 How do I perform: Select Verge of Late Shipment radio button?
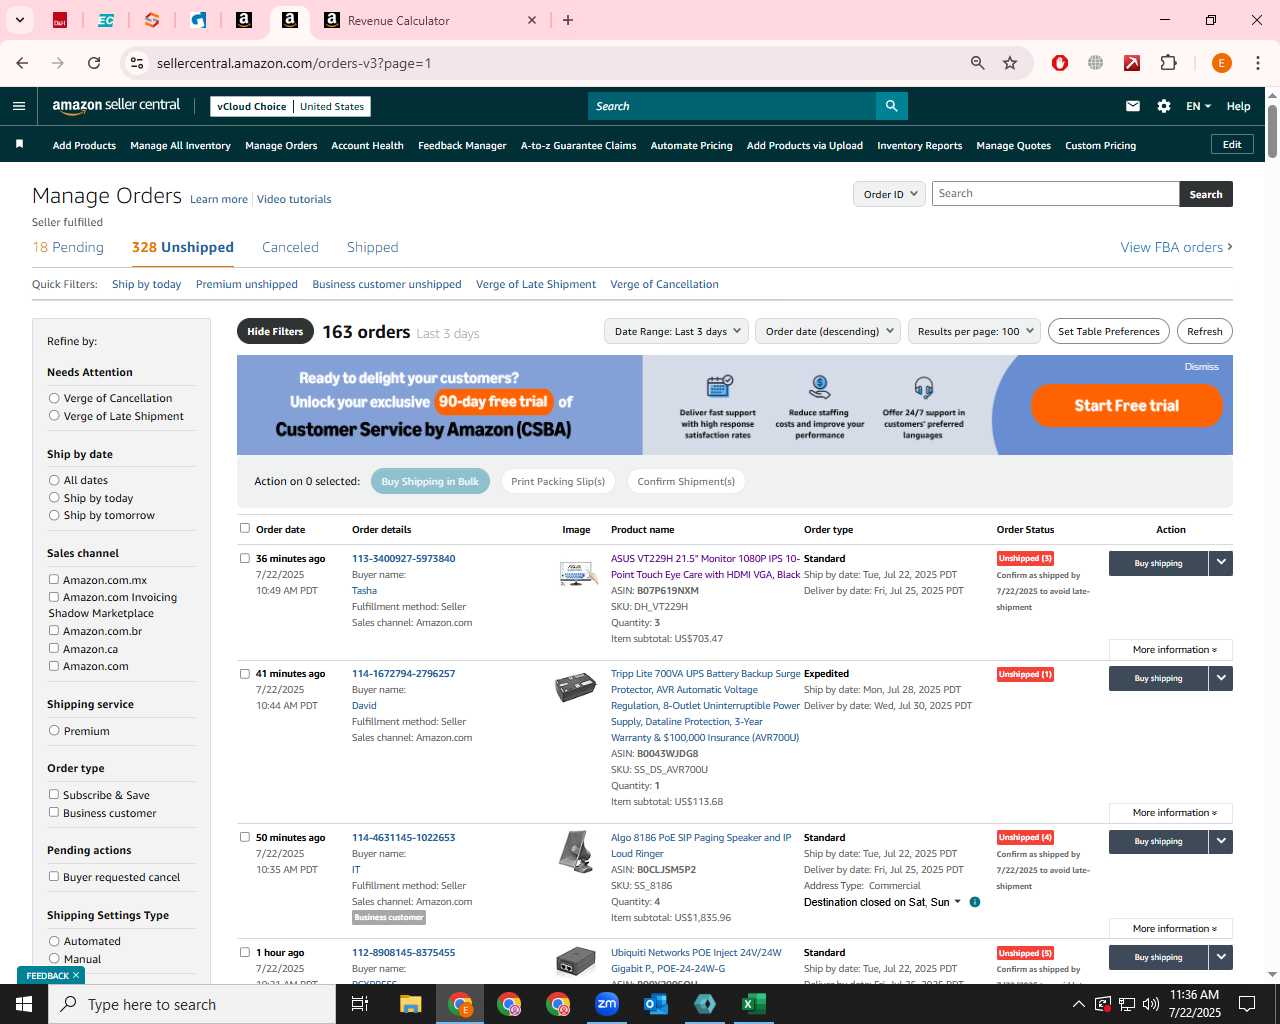pos(54,415)
